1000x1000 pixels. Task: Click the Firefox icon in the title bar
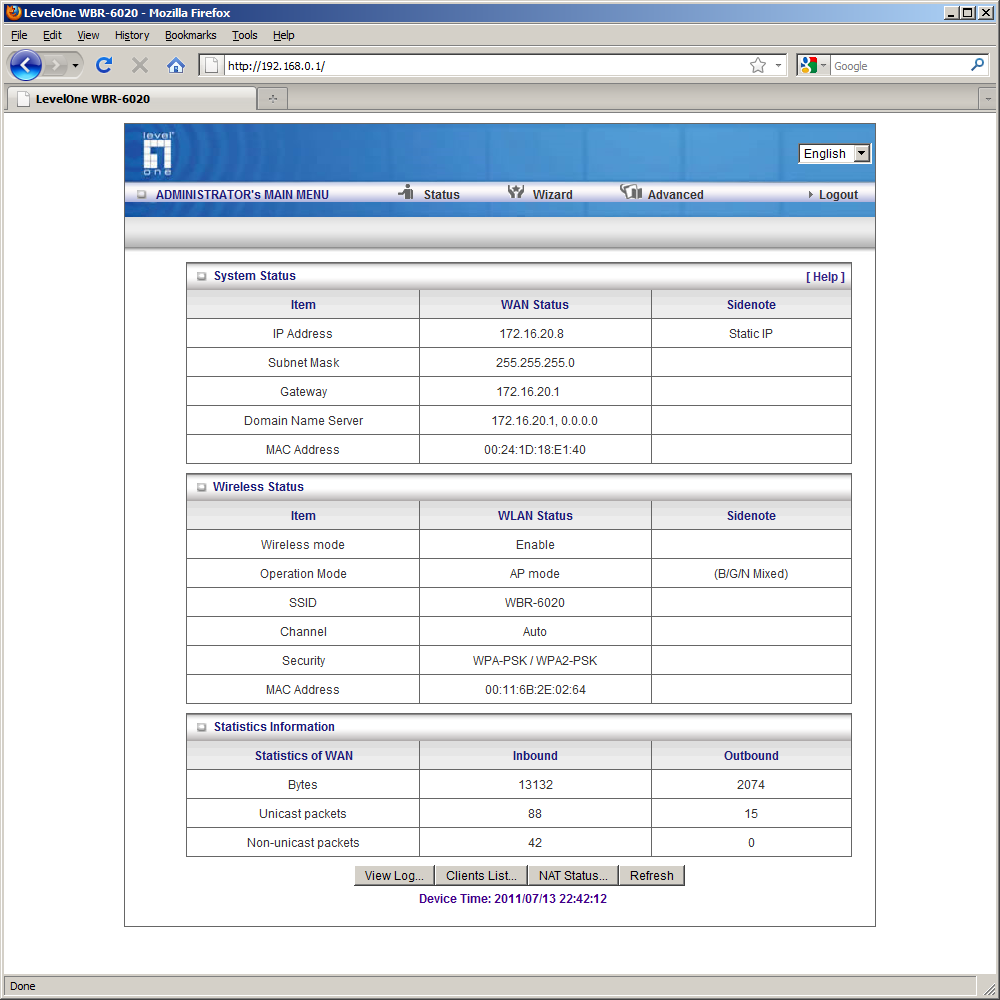(x=13, y=12)
